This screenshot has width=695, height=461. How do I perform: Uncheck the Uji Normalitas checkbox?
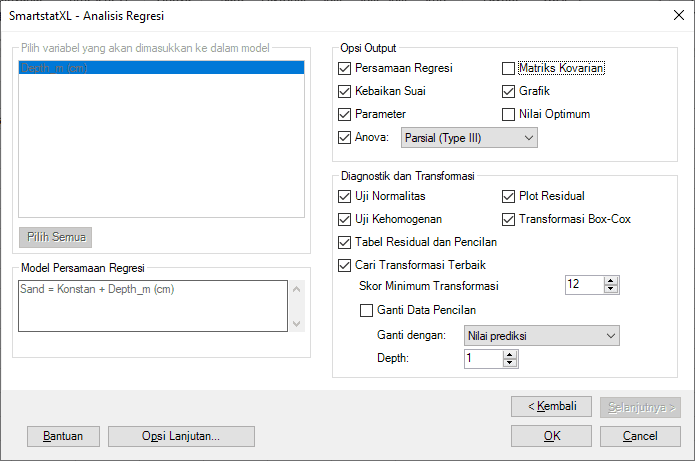click(x=346, y=196)
